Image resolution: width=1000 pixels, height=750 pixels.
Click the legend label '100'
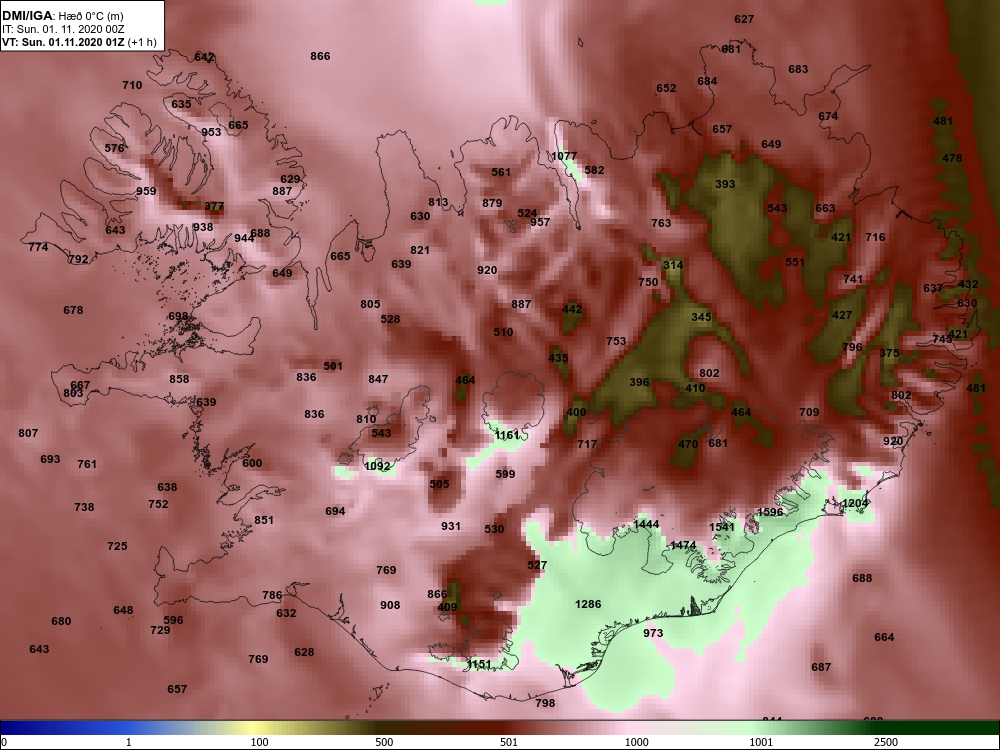click(x=259, y=742)
